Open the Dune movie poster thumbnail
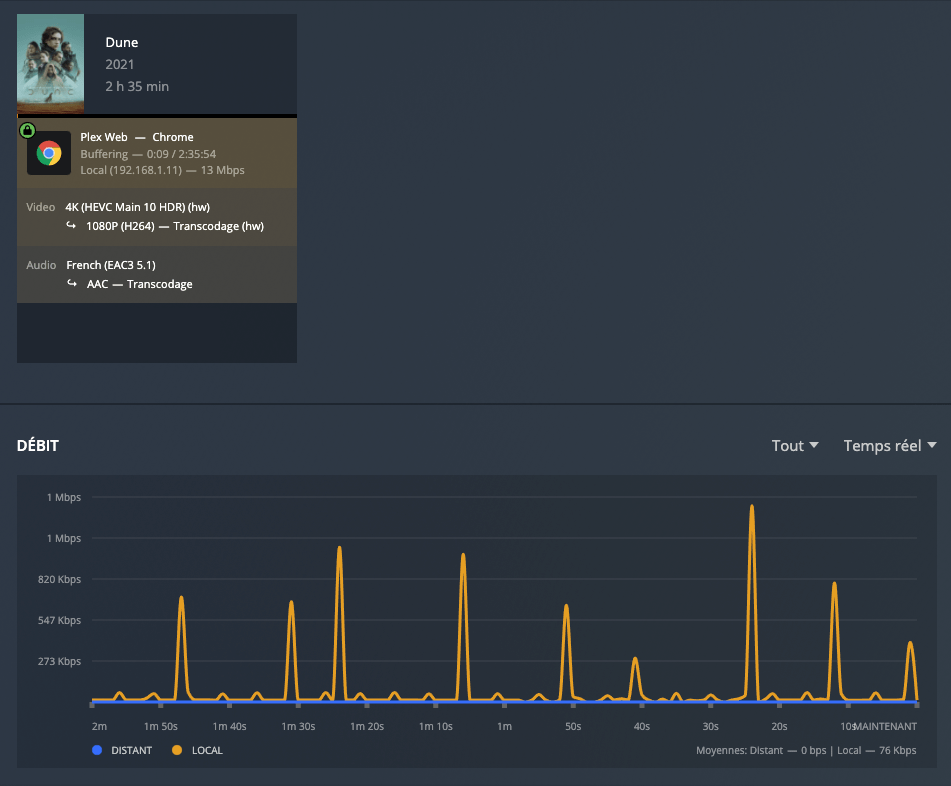The height and width of the screenshot is (786, 951). (50, 63)
